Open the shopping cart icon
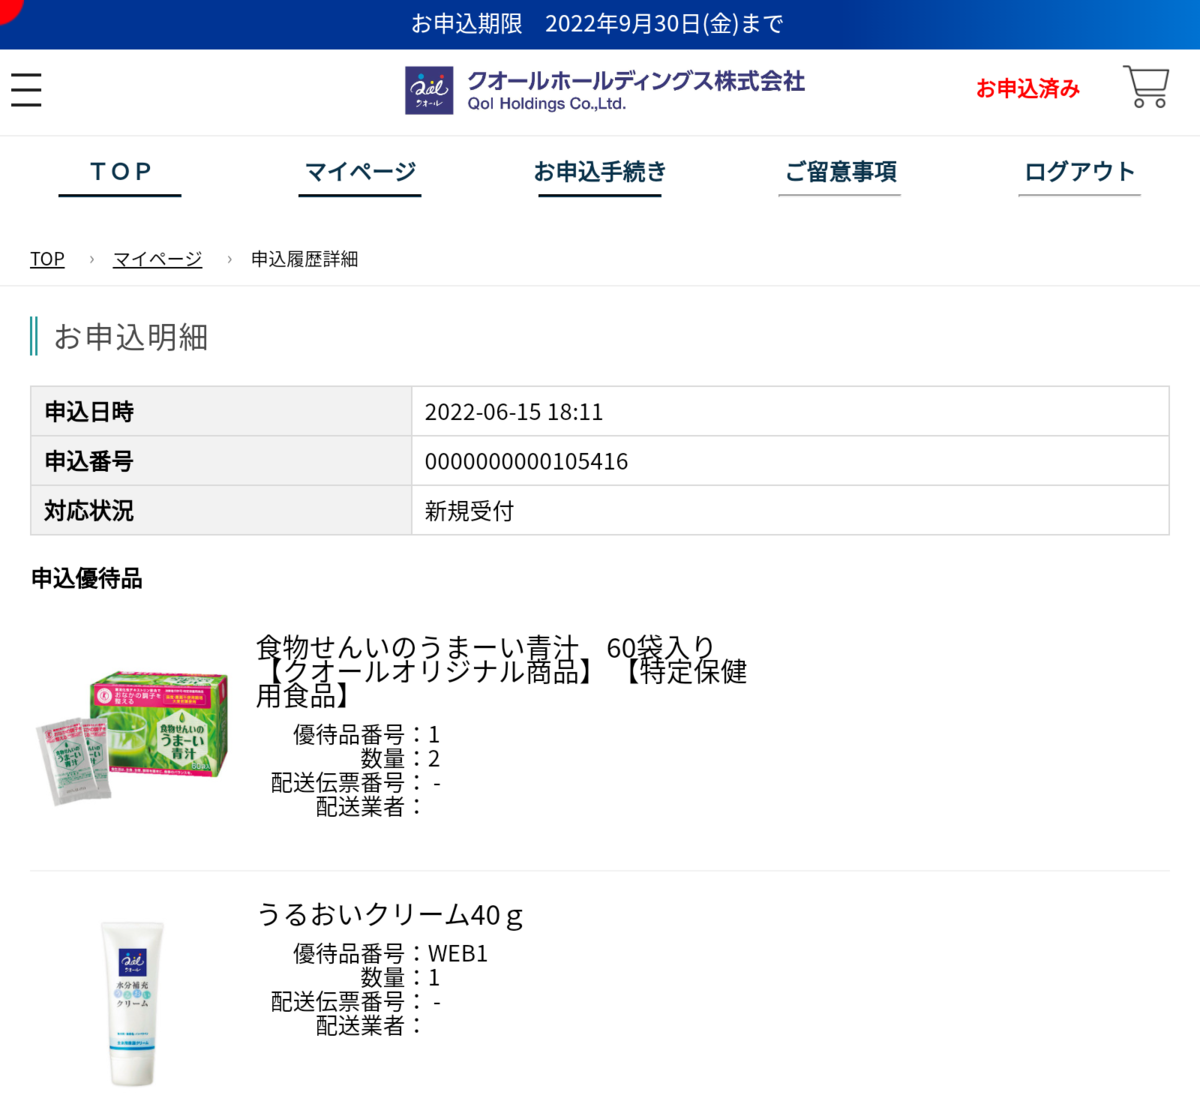Viewport: 1200px width, 1116px height. (x=1146, y=87)
